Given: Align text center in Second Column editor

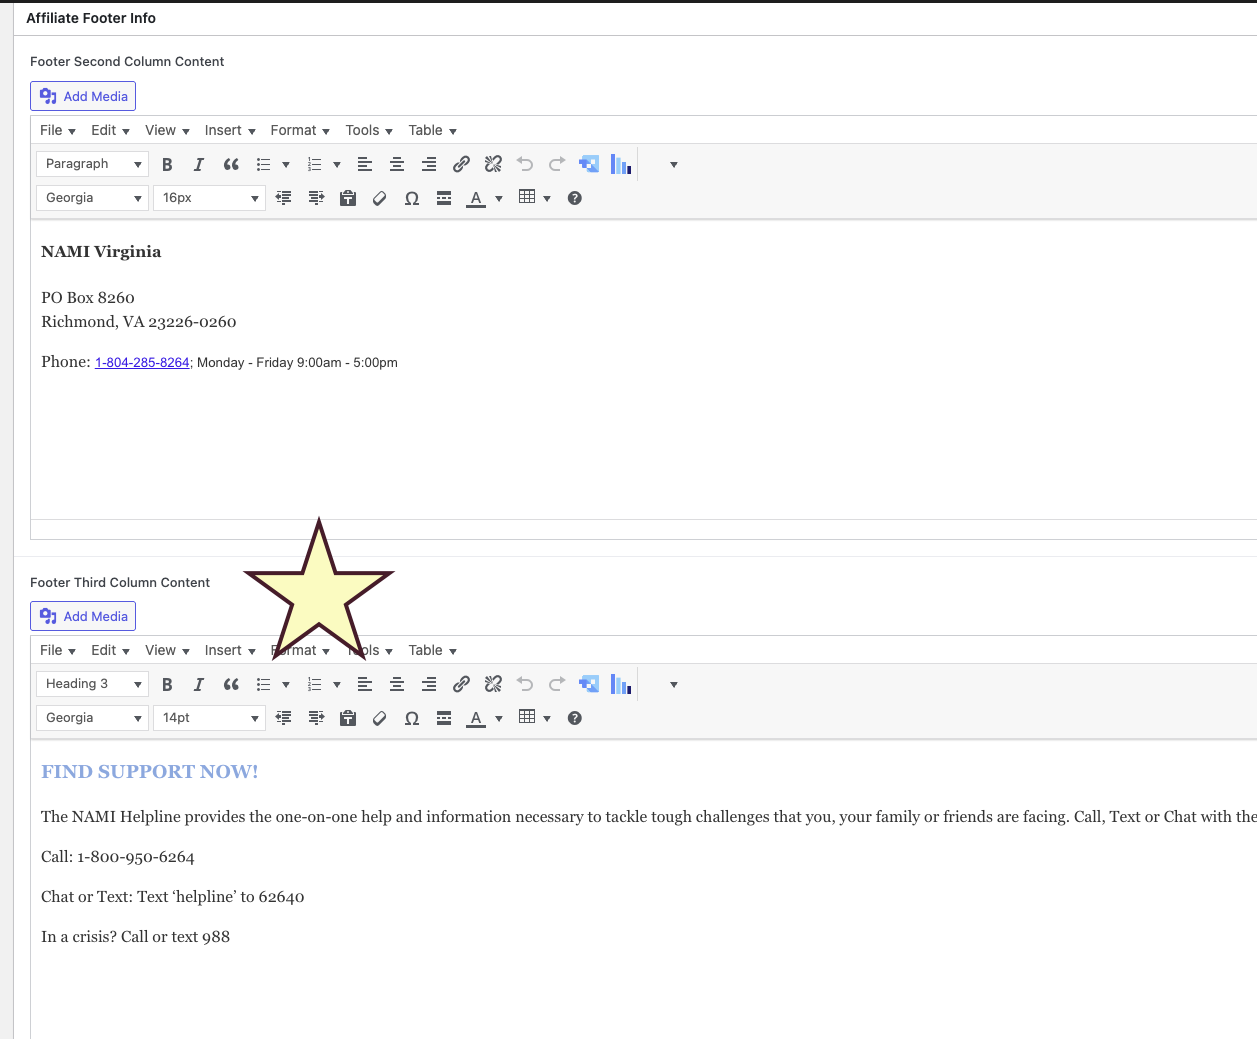Looking at the screenshot, I should pos(397,164).
